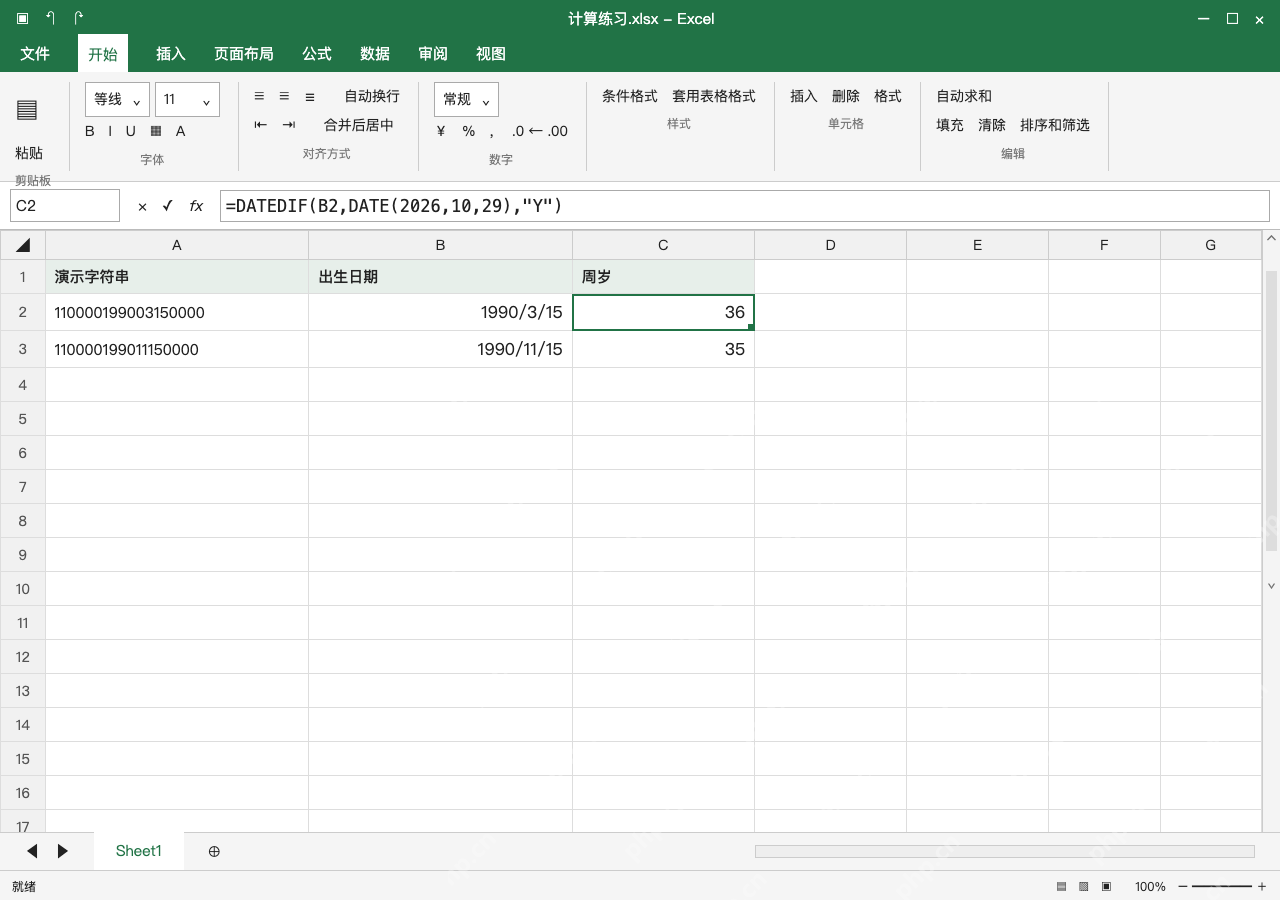Switch to page break preview view

point(1106,887)
